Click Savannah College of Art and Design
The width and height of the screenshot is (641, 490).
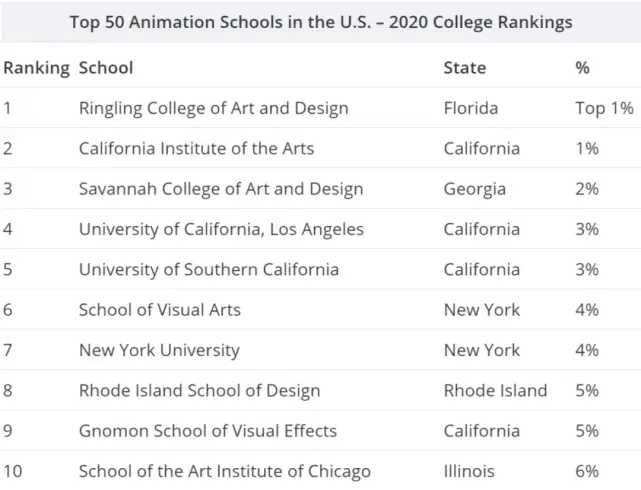pos(221,189)
